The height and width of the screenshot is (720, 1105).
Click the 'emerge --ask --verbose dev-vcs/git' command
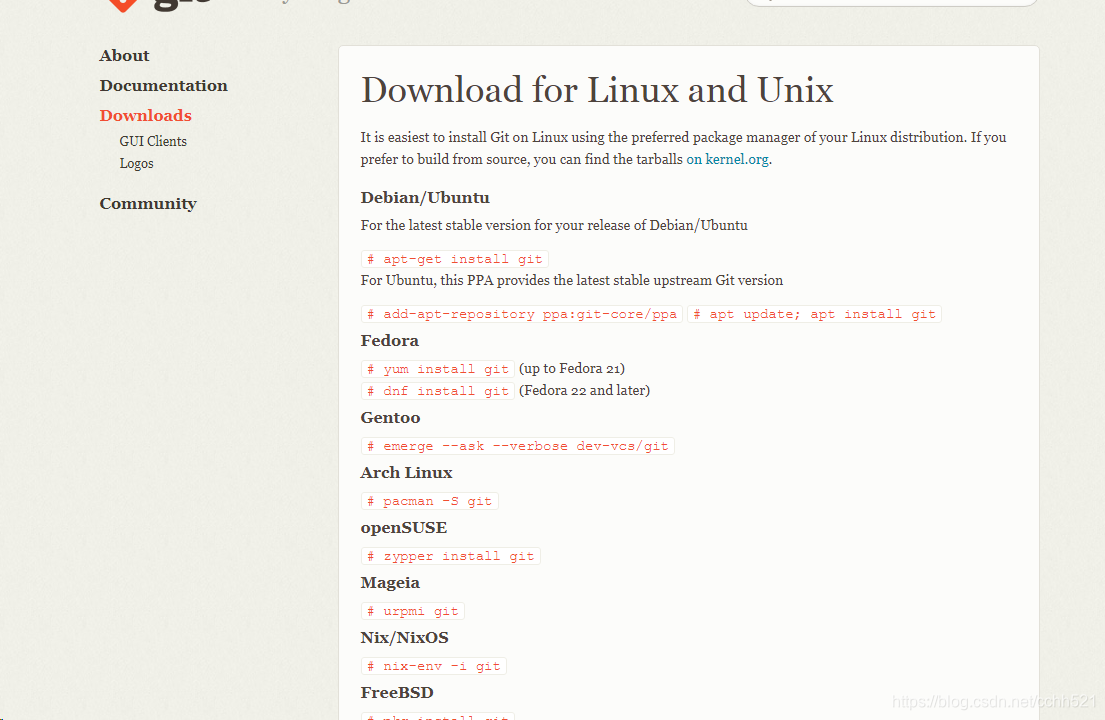tap(517, 446)
